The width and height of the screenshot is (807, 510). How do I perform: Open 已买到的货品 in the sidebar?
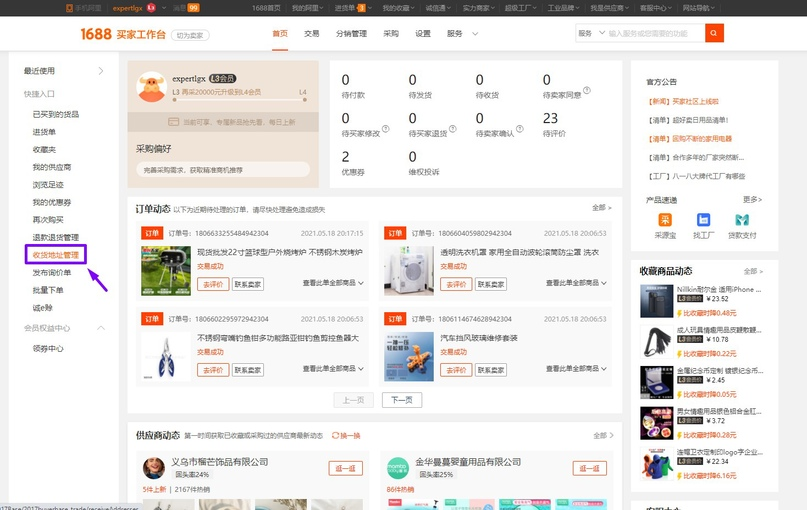tap(56, 114)
